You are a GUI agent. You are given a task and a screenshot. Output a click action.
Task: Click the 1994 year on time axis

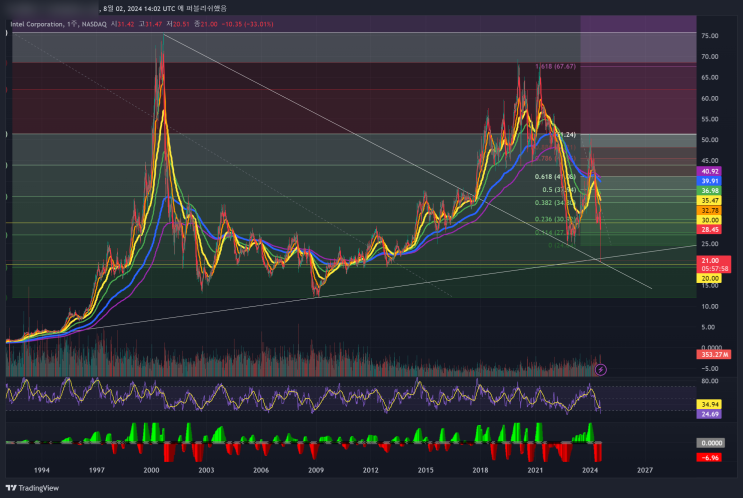point(42,470)
